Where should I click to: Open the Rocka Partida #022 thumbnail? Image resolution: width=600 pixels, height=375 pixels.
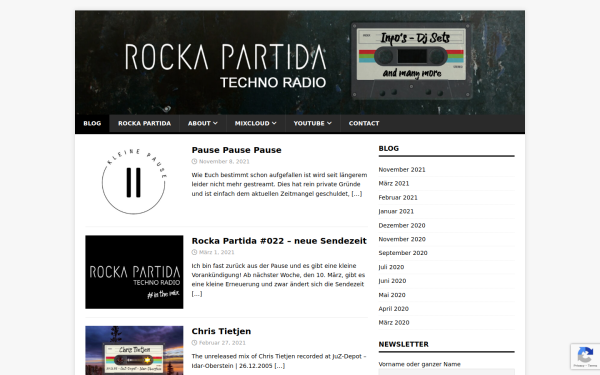tap(134, 272)
